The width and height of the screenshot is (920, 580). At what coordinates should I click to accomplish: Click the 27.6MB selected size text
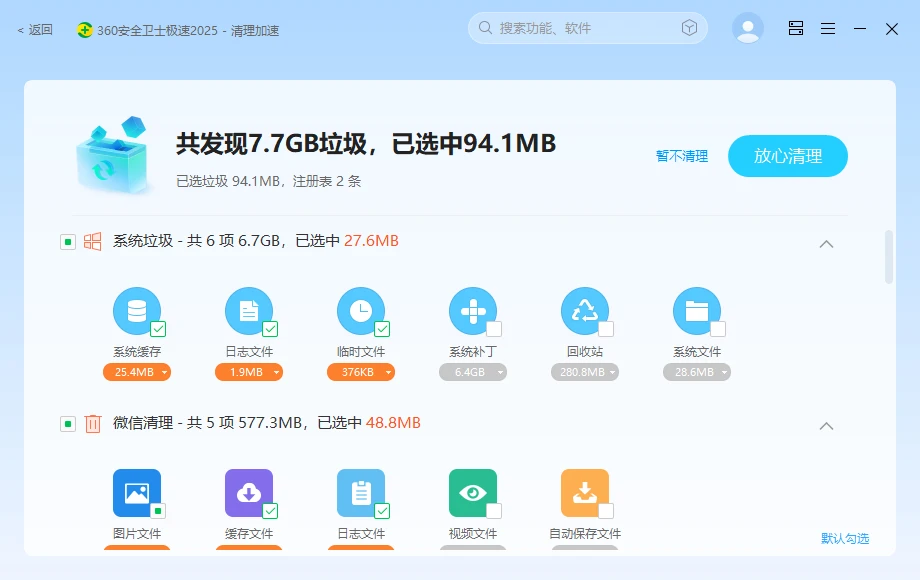coord(371,241)
